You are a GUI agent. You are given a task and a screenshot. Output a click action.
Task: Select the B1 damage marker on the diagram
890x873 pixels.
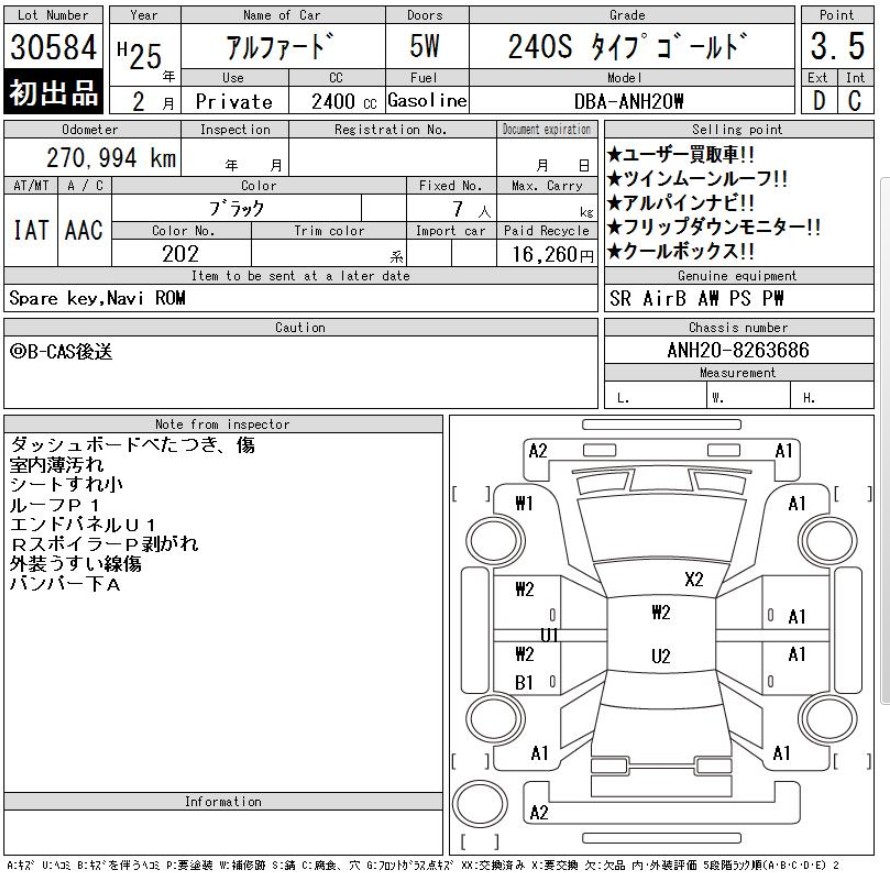pos(523,682)
